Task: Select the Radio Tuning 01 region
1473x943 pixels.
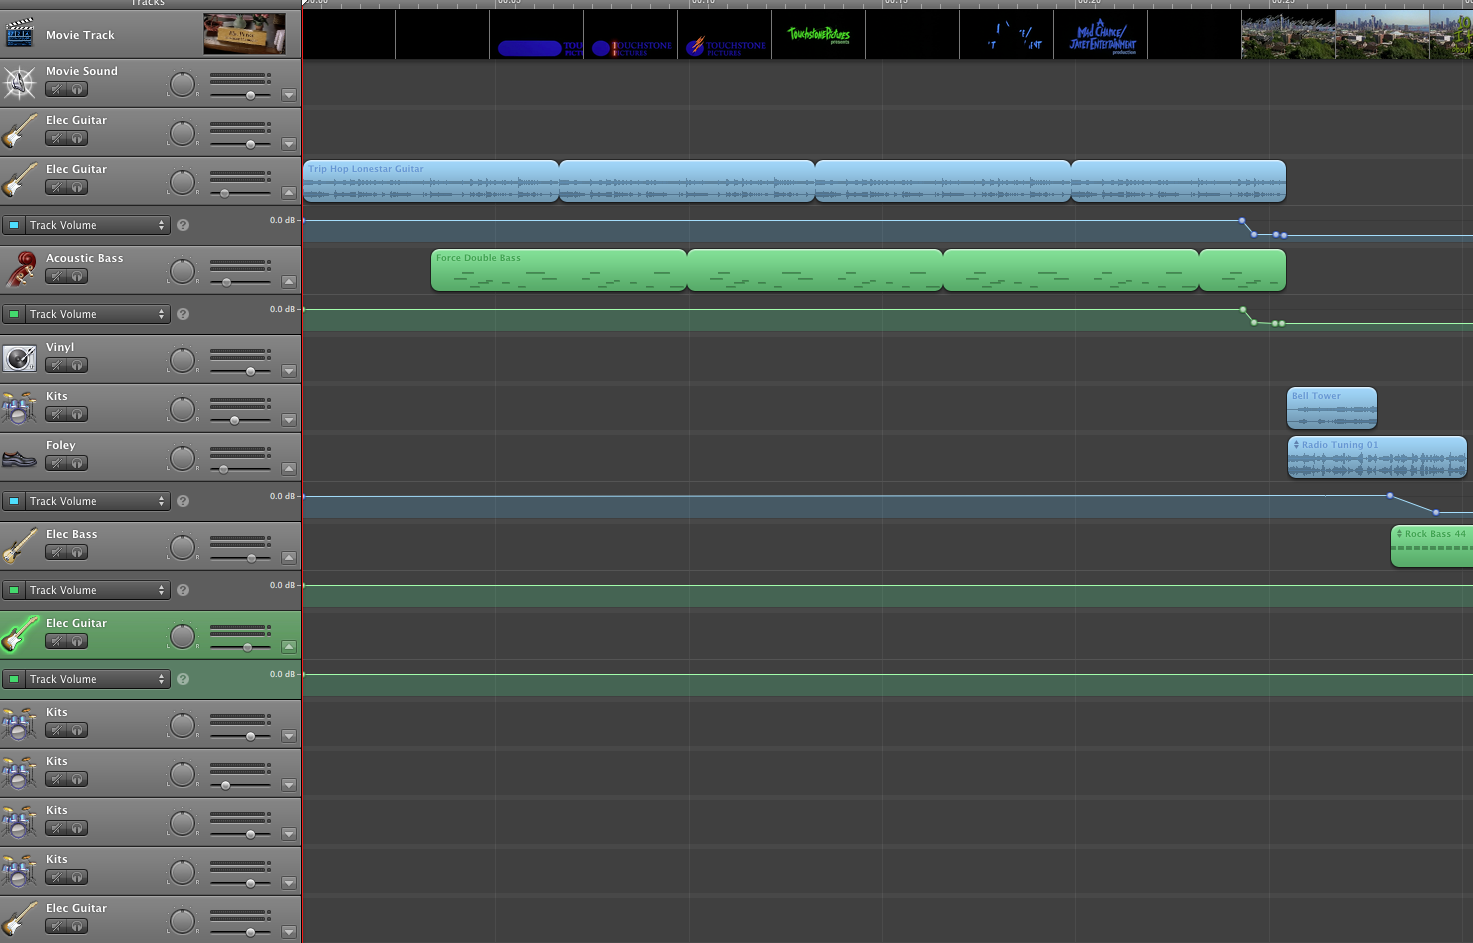Action: (x=1377, y=457)
